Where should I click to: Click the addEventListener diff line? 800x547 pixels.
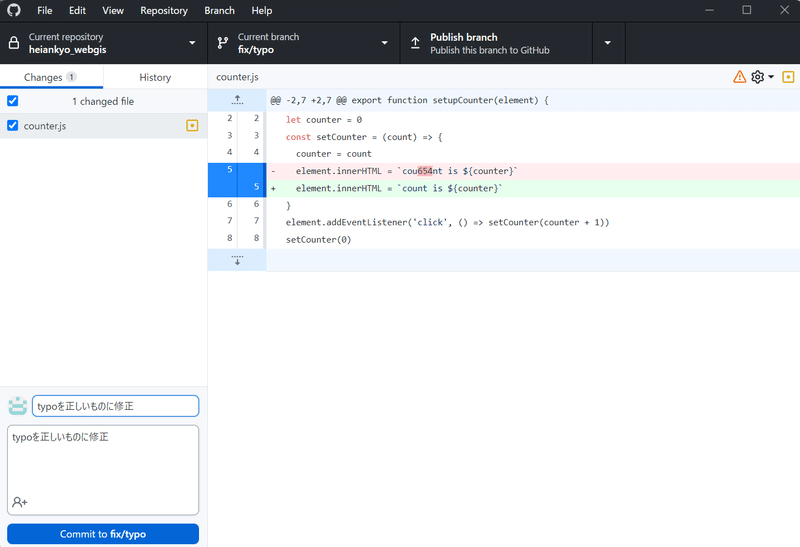click(533, 222)
